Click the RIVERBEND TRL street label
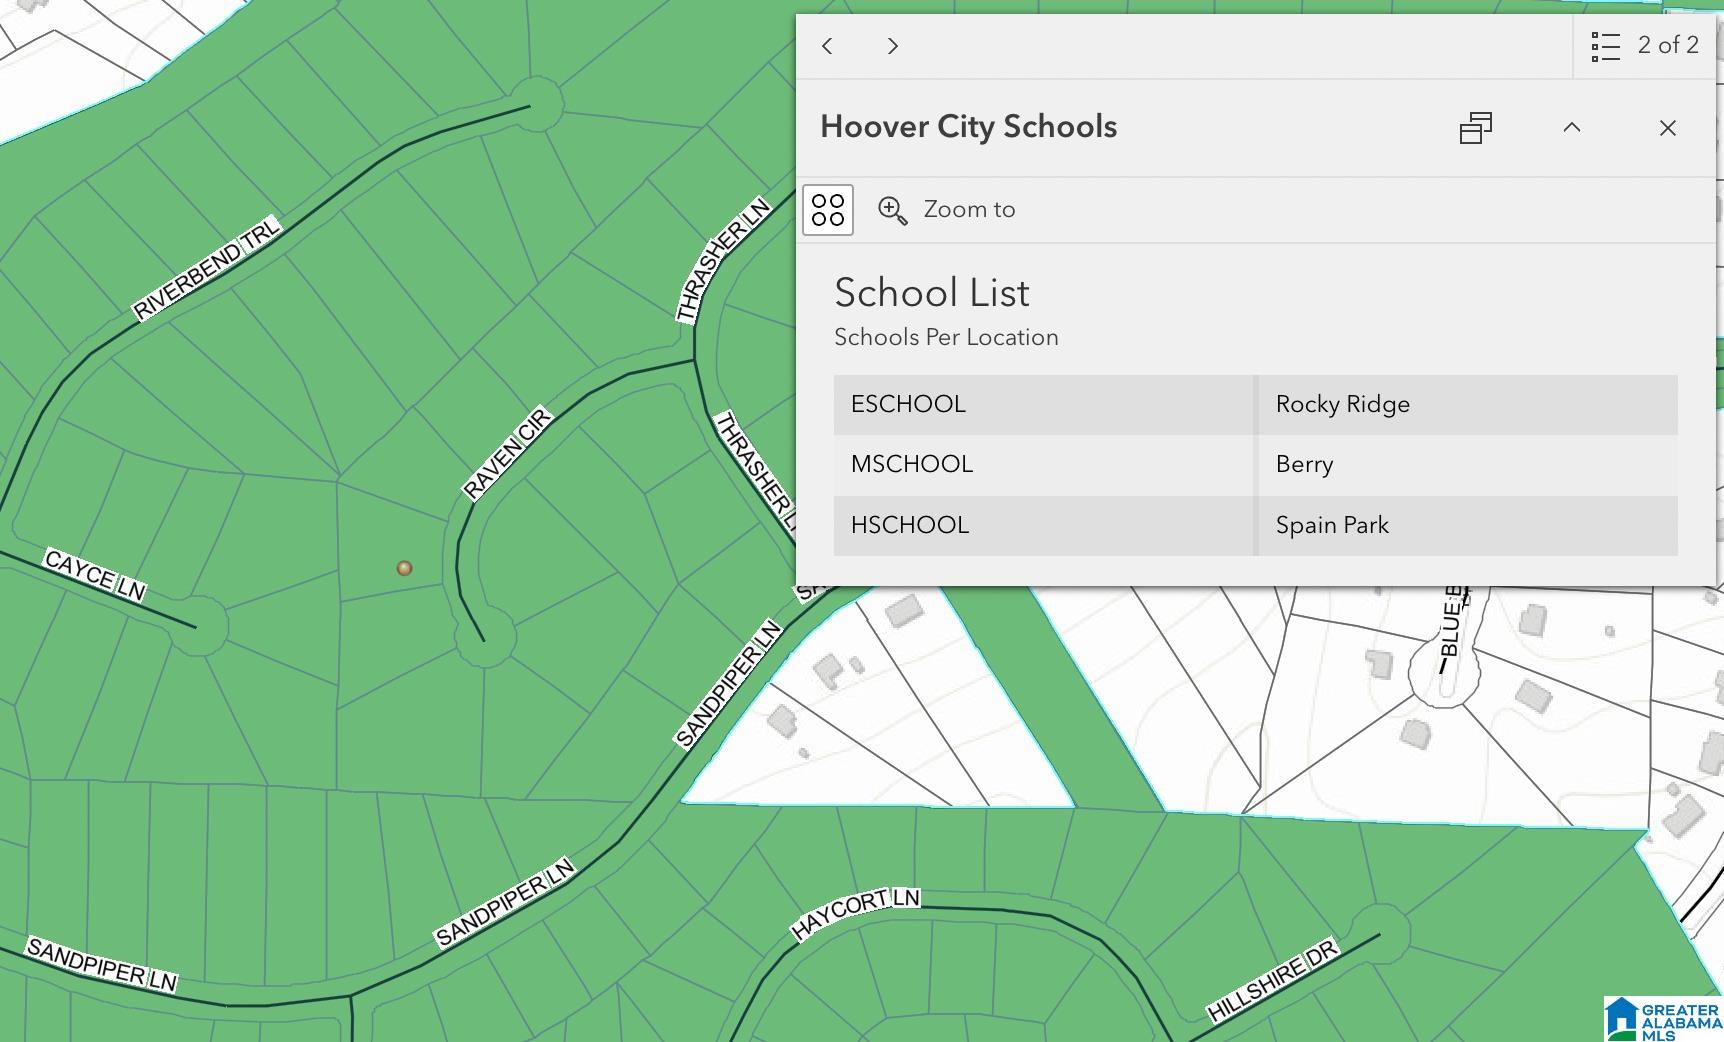 (x=207, y=269)
